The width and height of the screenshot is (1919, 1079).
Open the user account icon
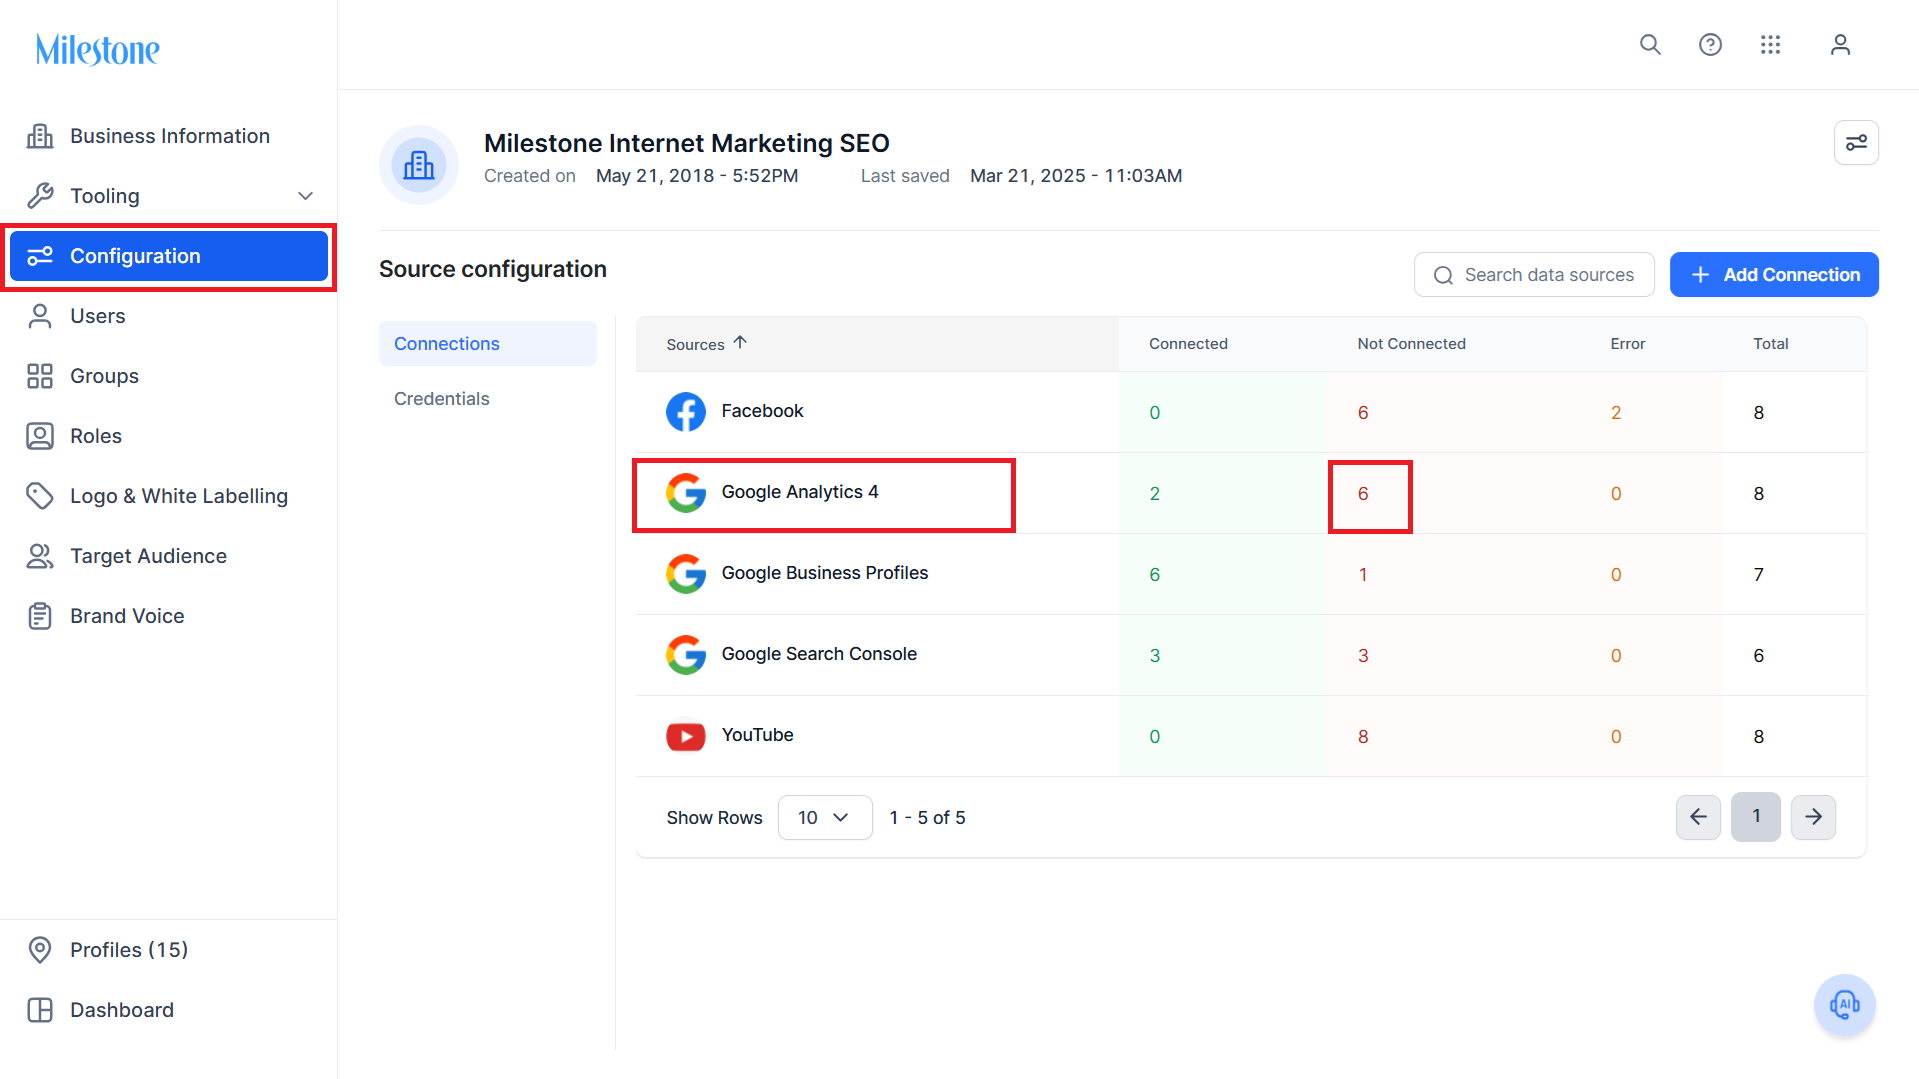[1840, 45]
